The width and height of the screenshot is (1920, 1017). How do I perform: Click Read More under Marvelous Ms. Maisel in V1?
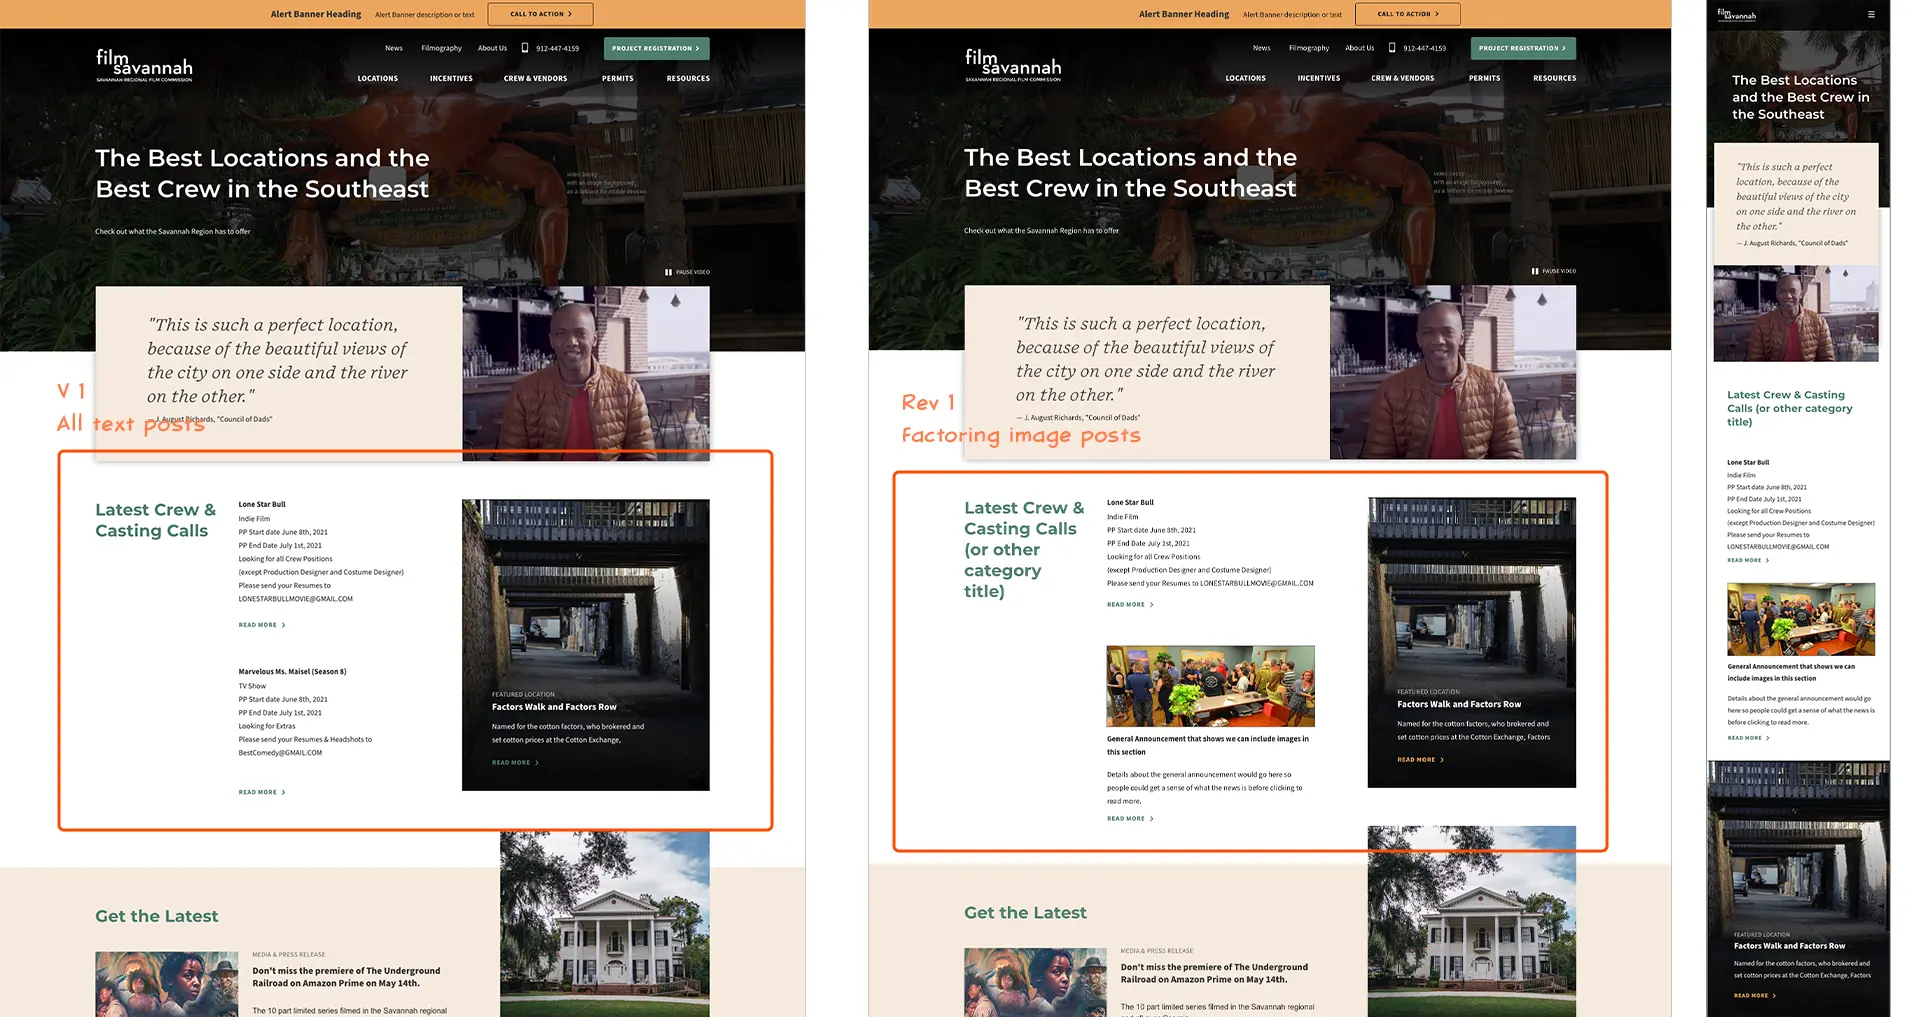(x=262, y=792)
